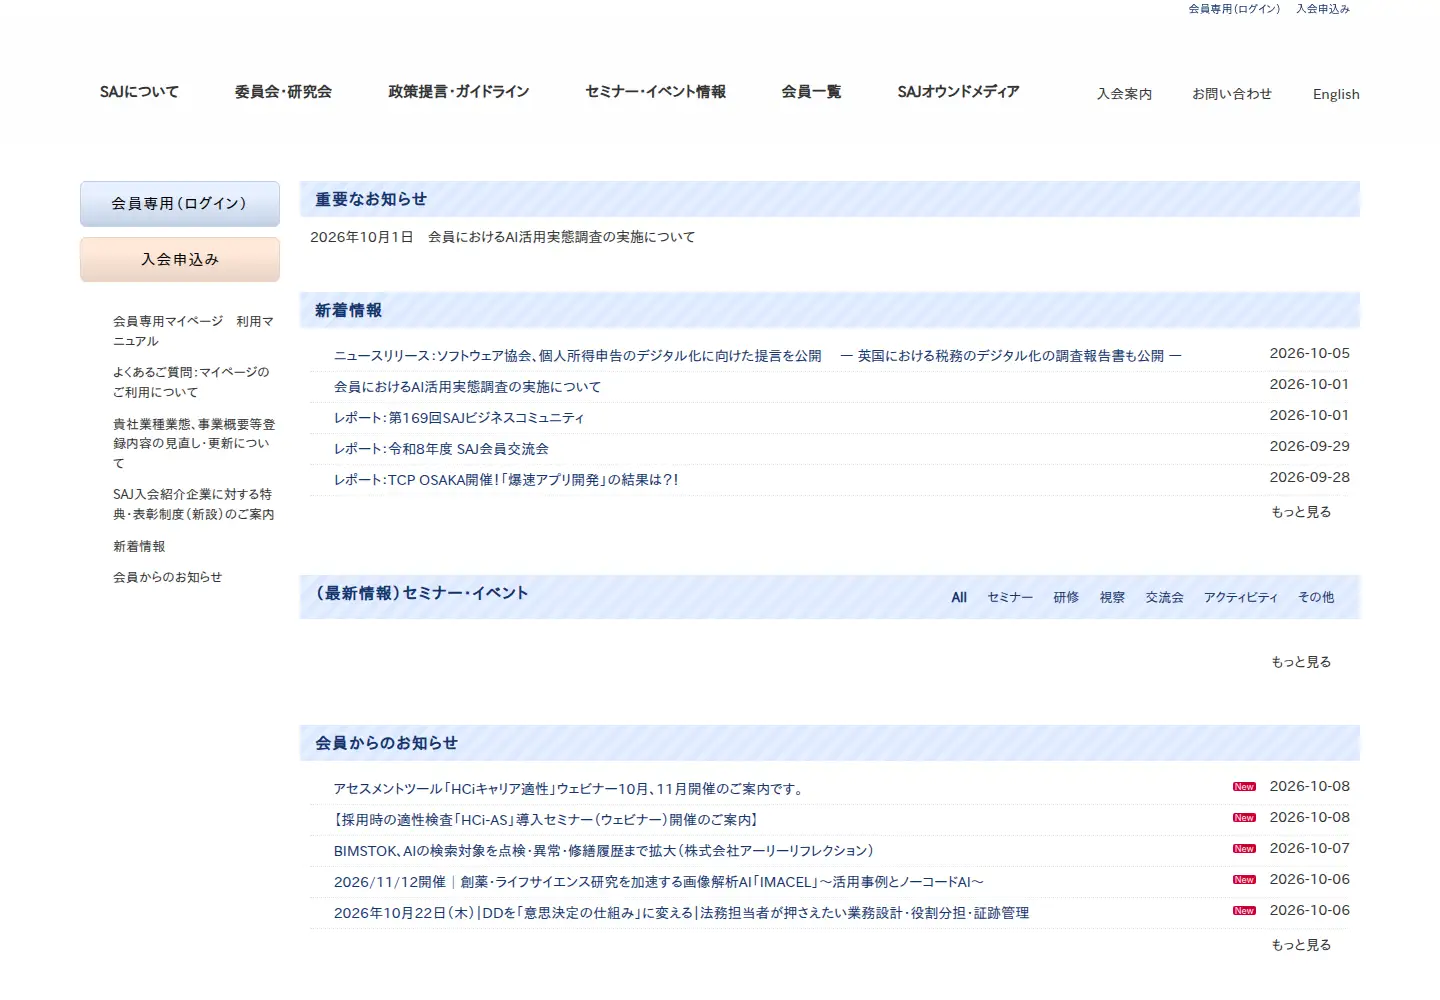Open the お問い合わせ contact link
Screen dimensions: 1440x1000
(1232, 94)
